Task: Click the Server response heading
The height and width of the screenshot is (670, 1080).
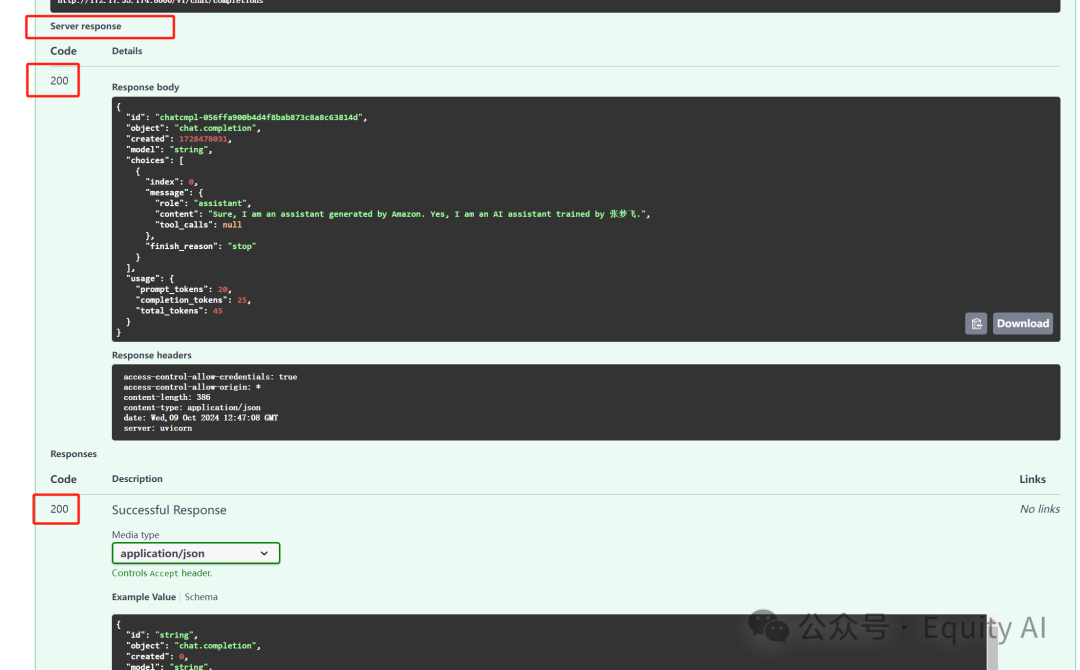Action: [86, 26]
